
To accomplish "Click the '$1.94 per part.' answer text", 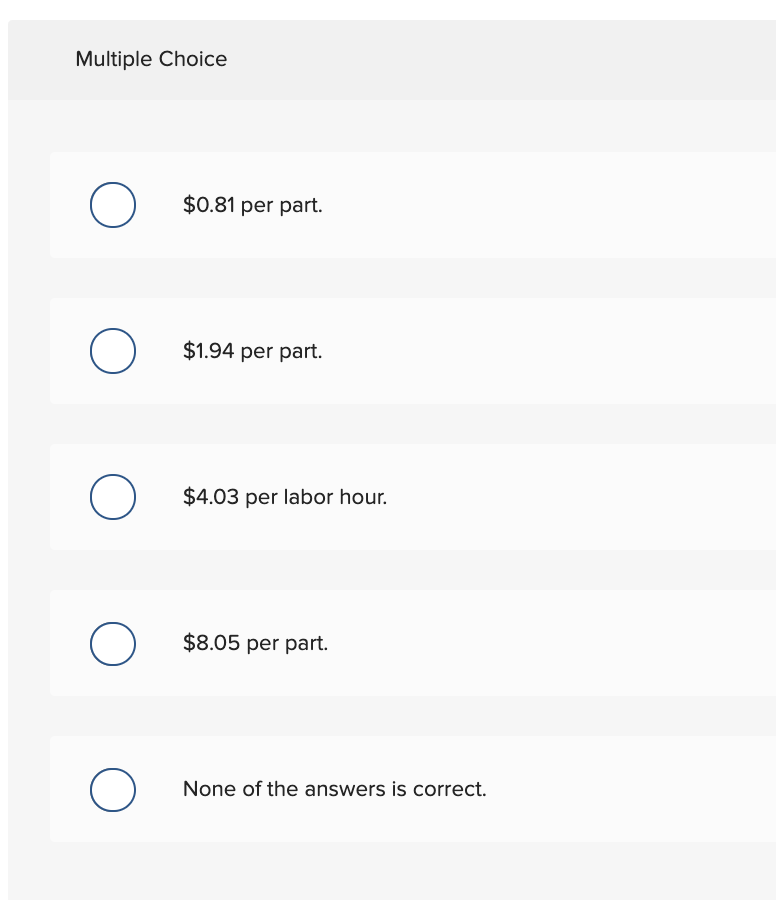I will (x=252, y=351).
